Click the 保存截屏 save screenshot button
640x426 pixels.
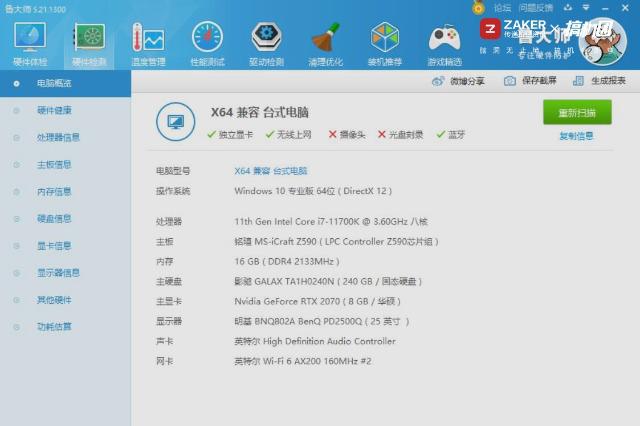coord(530,81)
